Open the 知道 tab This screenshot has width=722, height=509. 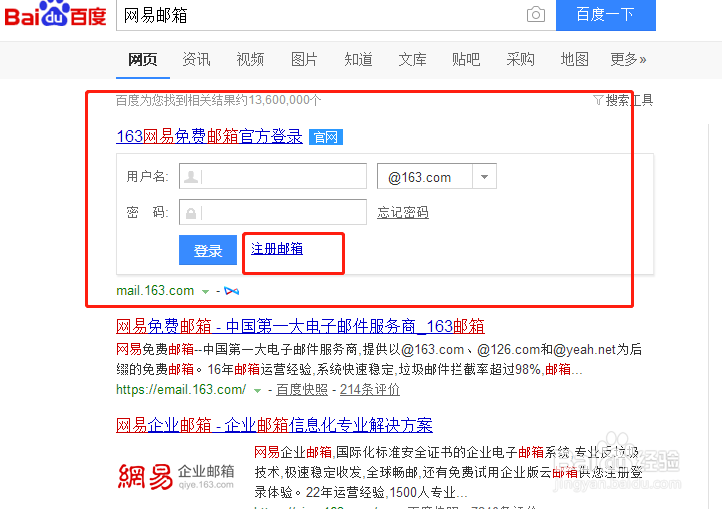click(358, 59)
